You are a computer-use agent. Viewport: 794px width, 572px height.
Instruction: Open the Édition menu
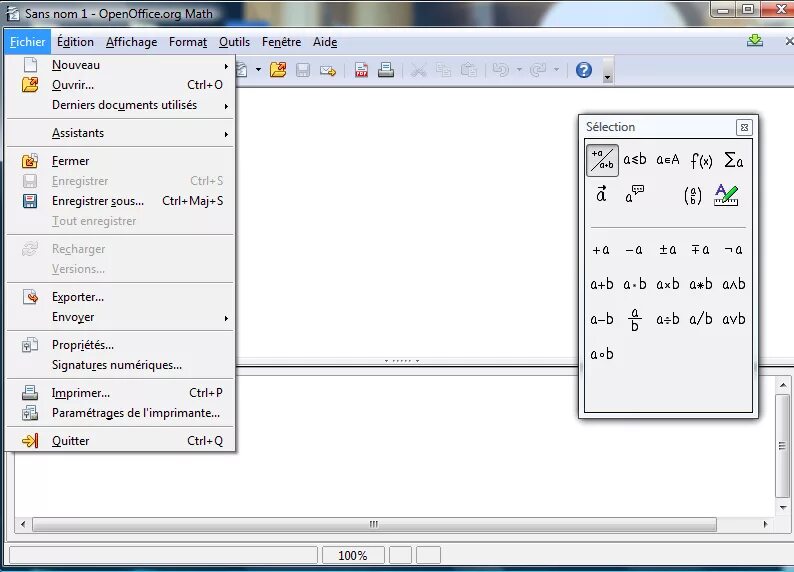(75, 42)
